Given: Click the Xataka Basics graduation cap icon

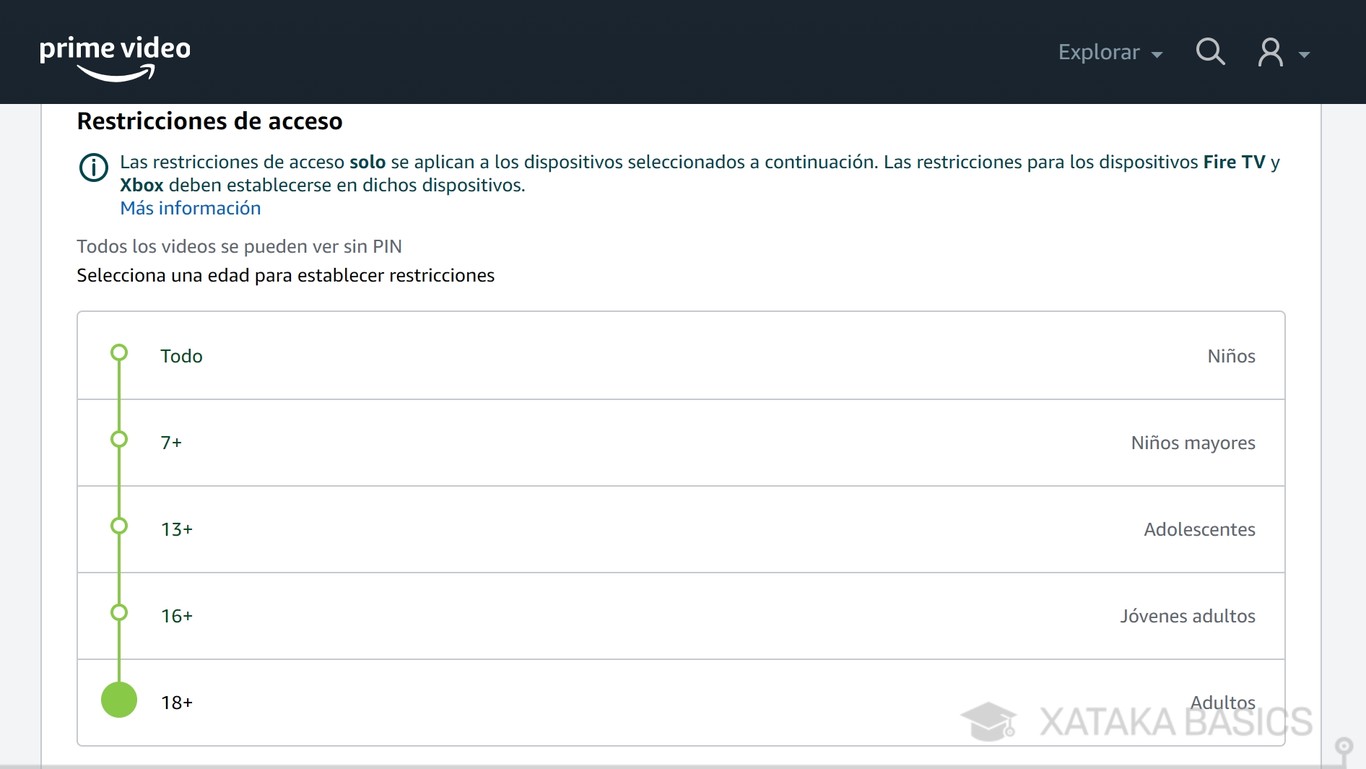Looking at the screenshot, I should pyautogui.click(x=988, y=721).
